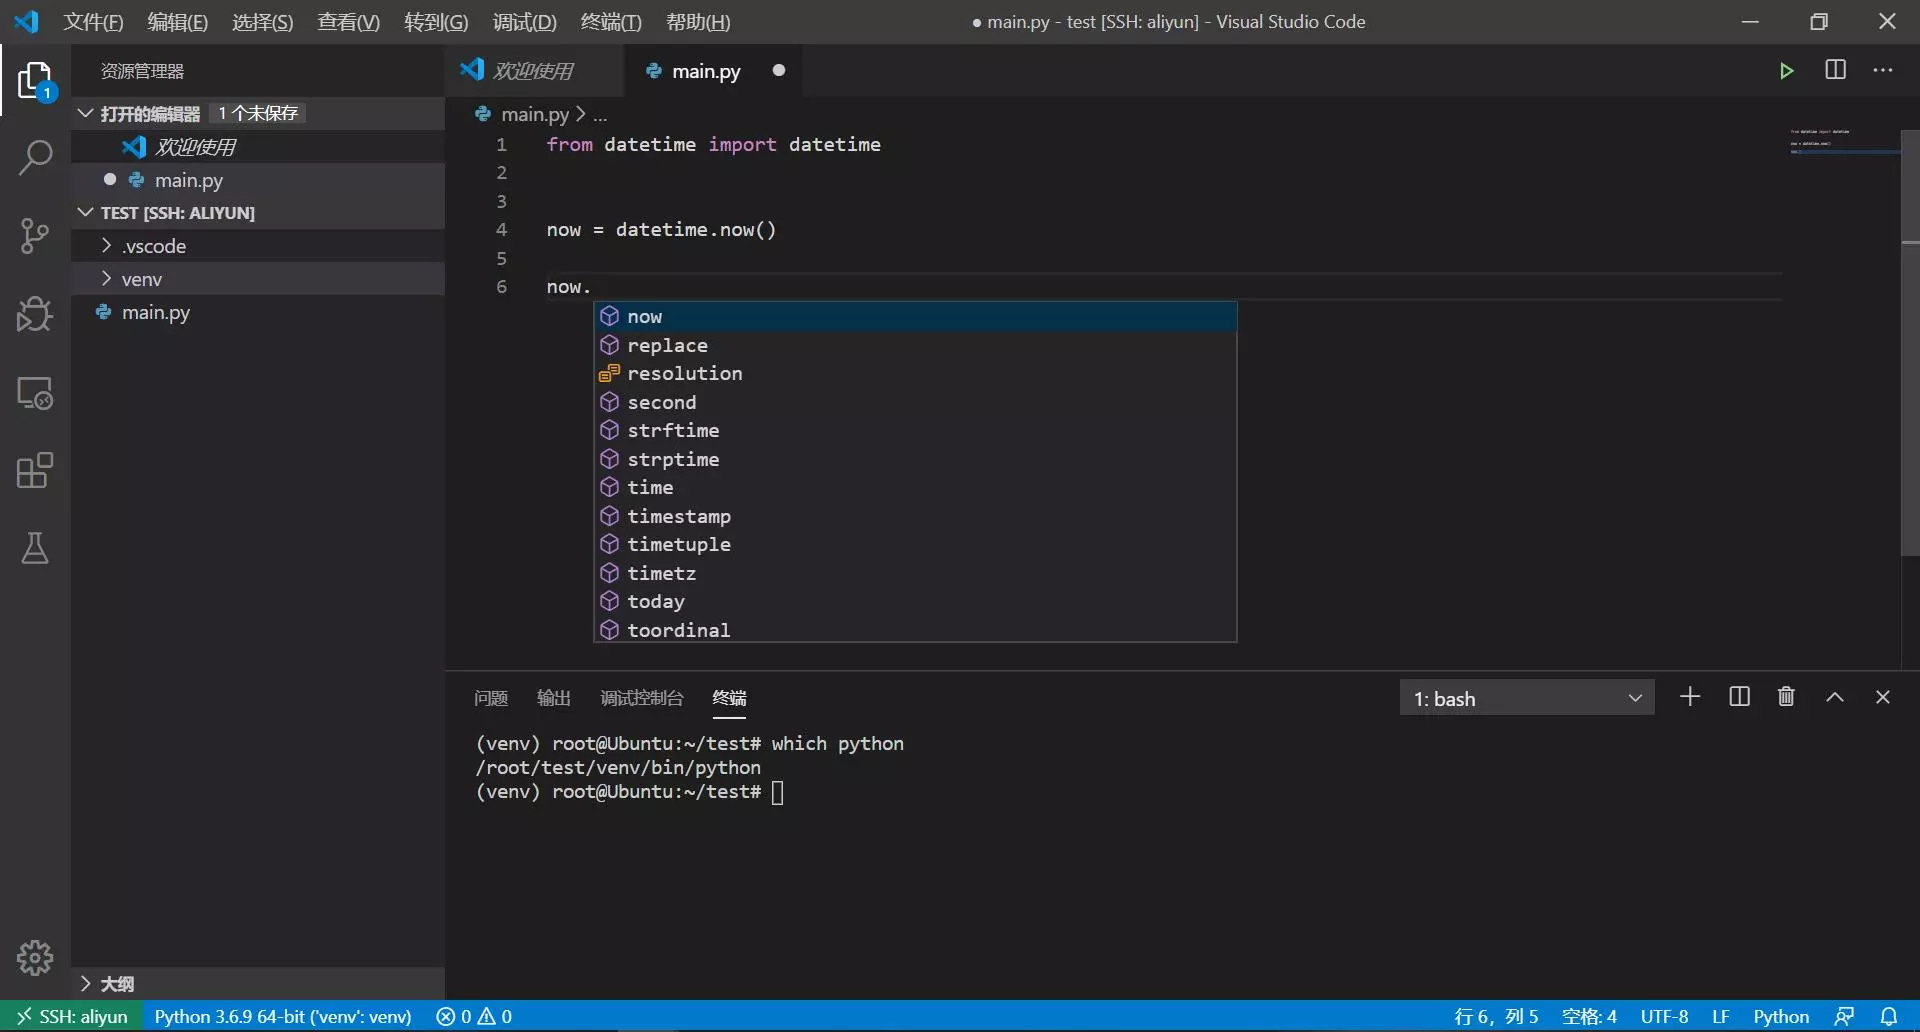This screenshot has height=1032, width=1920.
Task: Switch to the 问题 panel tab
Action: pyautogui.click(x=491, y=697)
